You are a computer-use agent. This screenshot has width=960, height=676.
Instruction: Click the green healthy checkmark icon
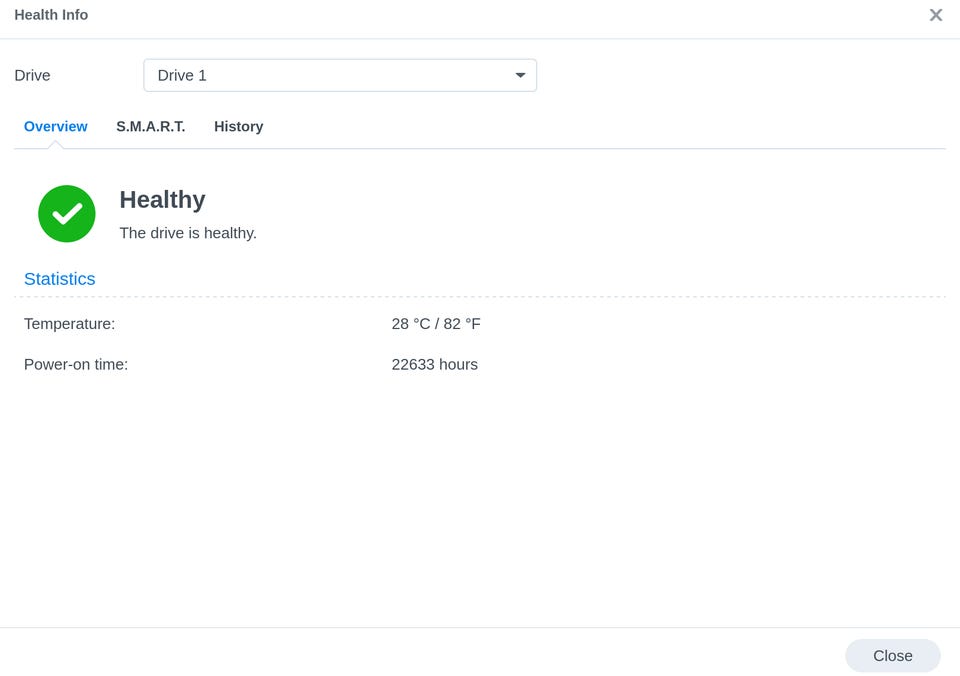tap(67, 214)
